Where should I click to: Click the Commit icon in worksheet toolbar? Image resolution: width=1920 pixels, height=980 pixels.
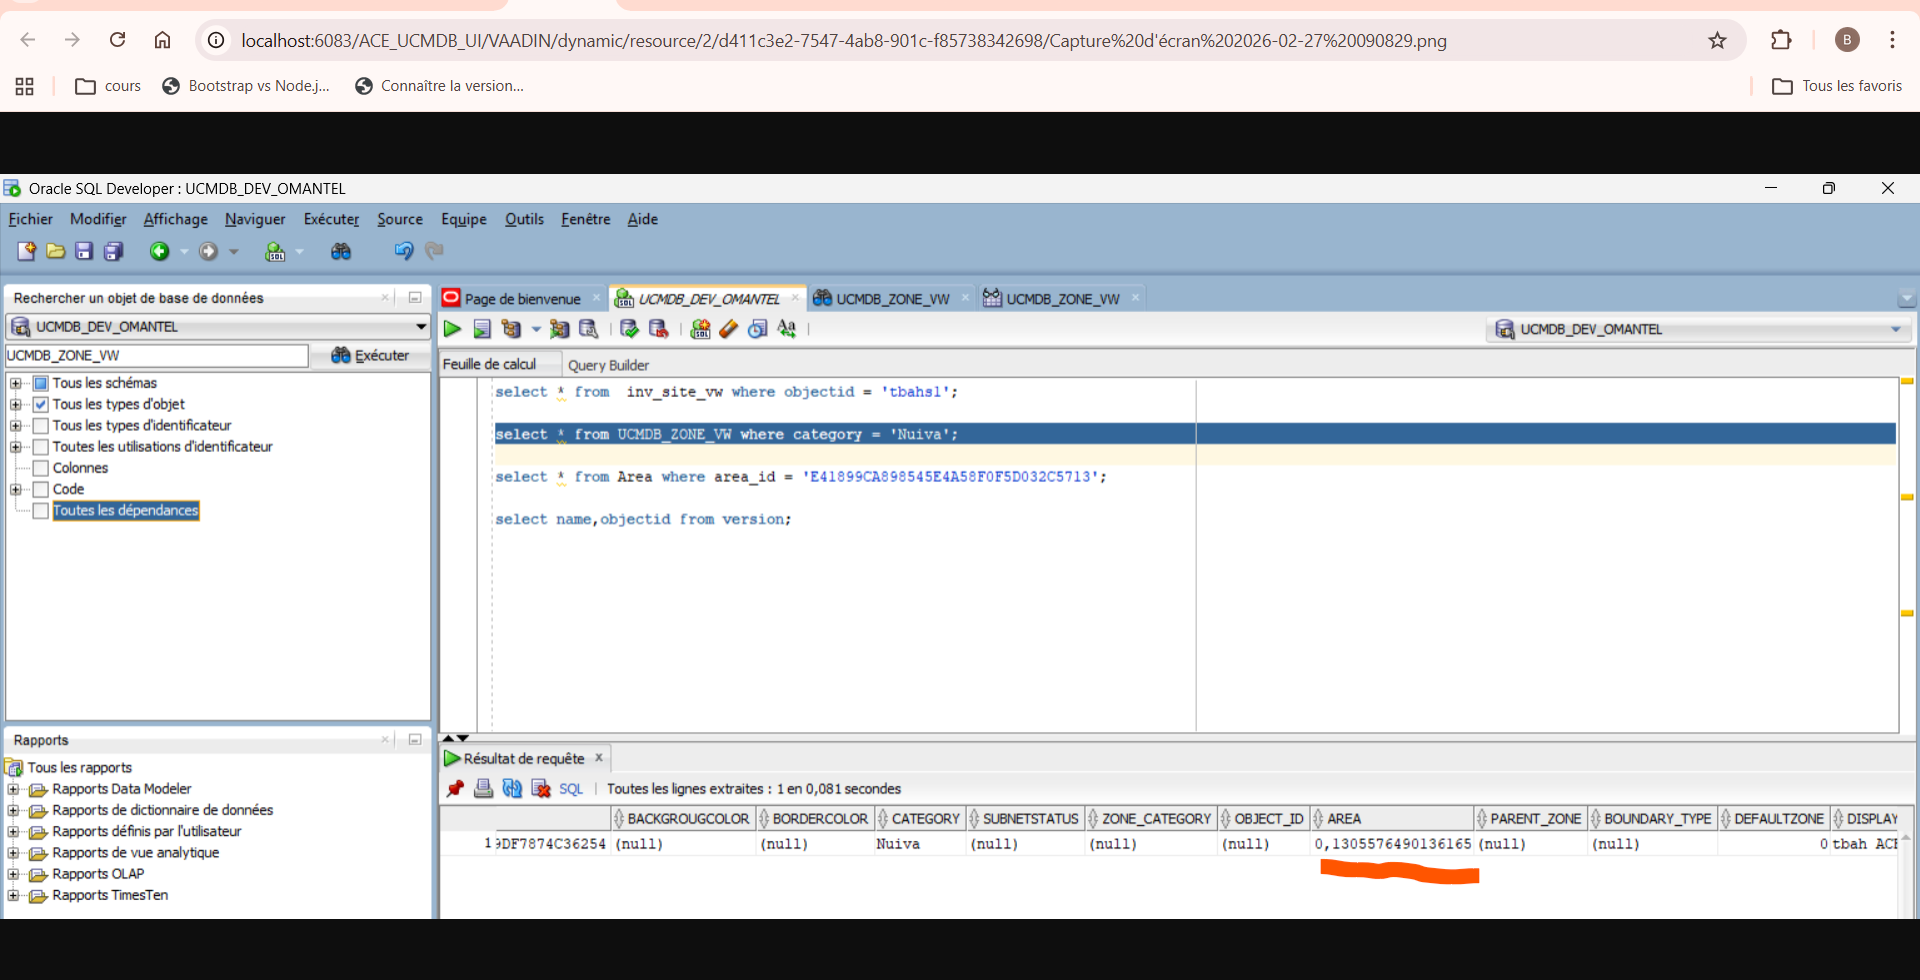tap(629, 329)
